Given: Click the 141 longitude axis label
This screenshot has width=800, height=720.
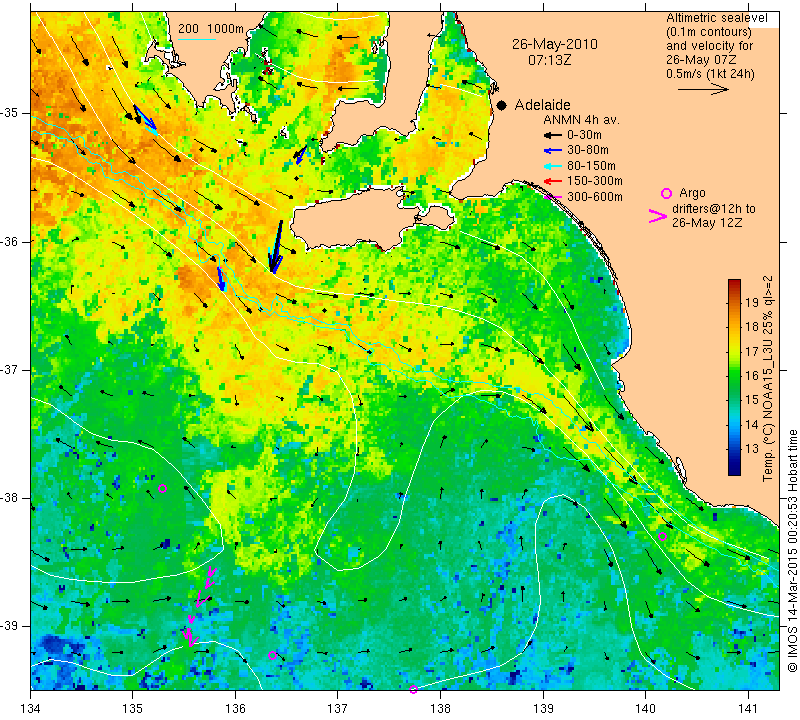Looking at the screenshot, I should pos(748,708).
